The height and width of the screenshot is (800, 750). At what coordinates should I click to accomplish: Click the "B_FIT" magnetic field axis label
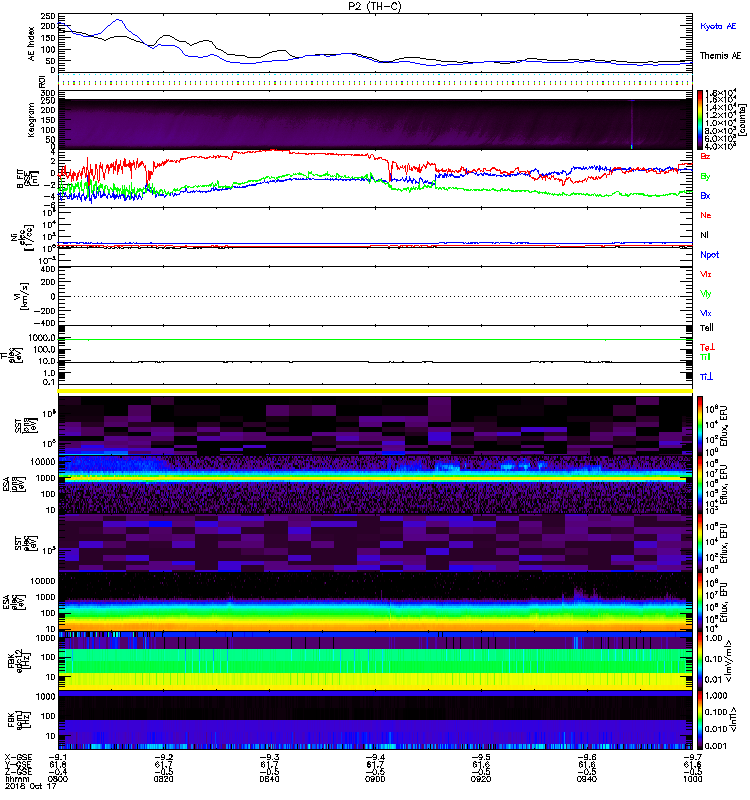(21, 179)
